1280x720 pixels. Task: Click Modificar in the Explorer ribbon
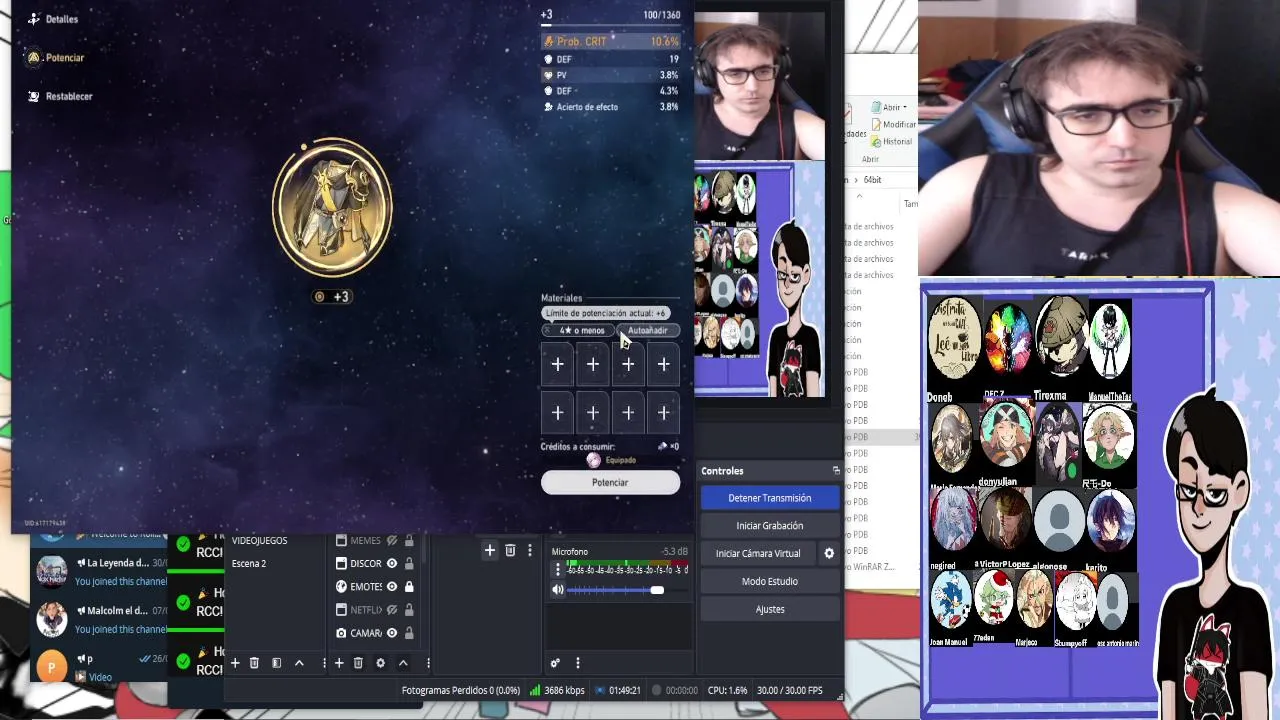(892, 124)
